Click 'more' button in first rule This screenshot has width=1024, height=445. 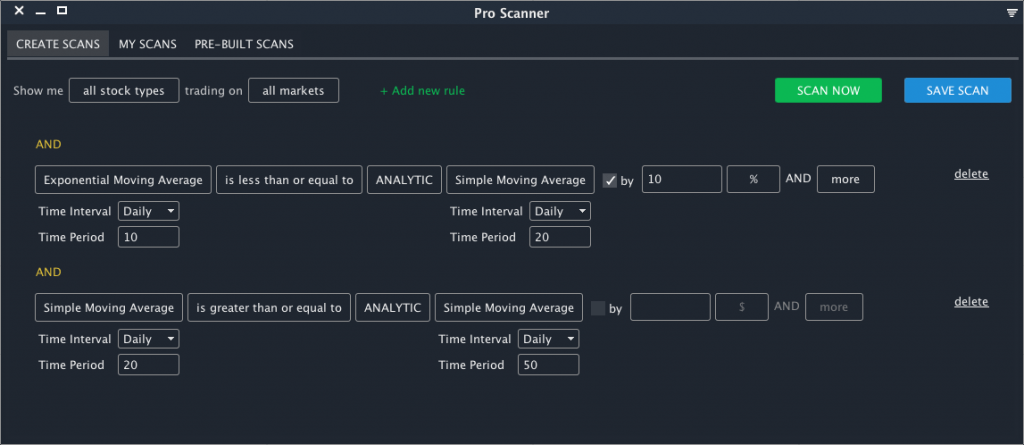pyautogui.click(x=846, y=180)
